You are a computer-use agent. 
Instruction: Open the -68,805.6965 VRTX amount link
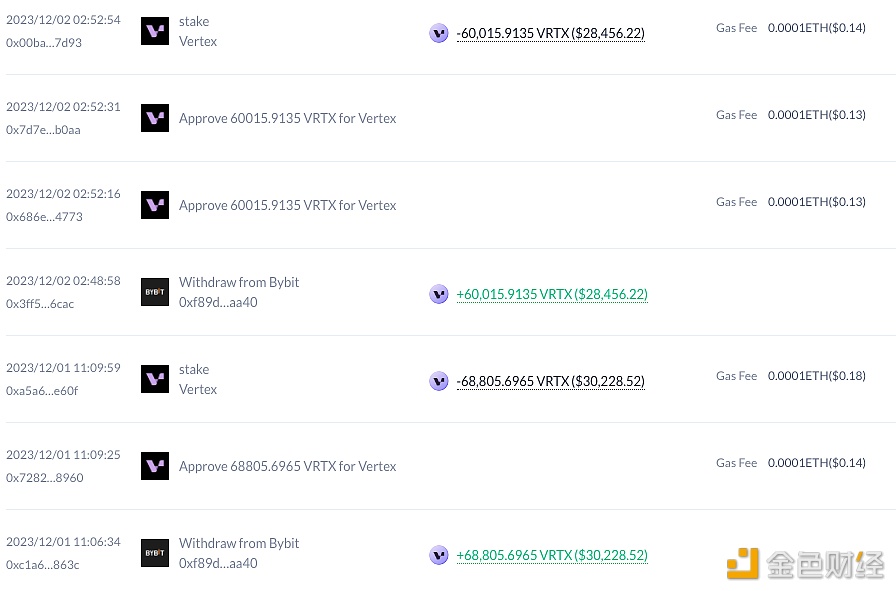point(551,381)
